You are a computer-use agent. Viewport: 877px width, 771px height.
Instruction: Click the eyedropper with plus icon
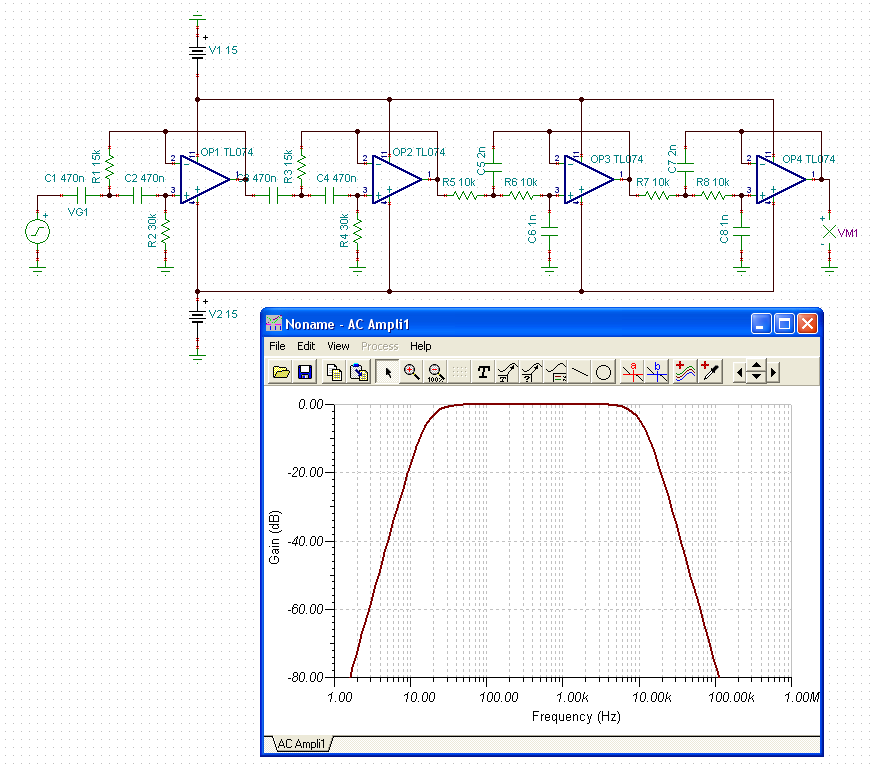click(x=710, y=372)
